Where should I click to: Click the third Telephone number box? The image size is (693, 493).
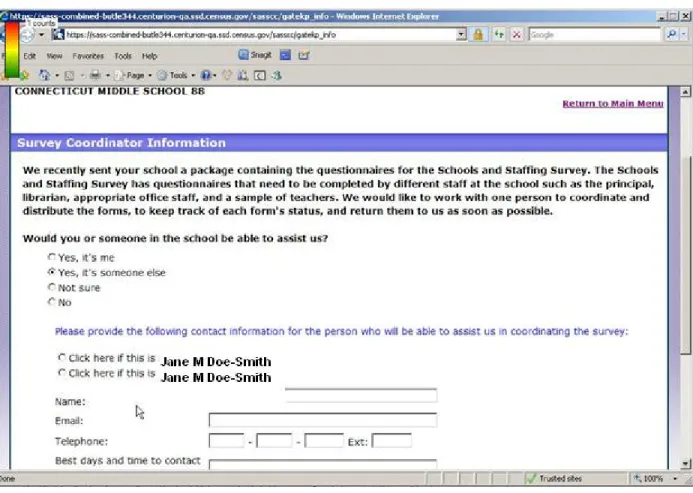tap(324, 441)
